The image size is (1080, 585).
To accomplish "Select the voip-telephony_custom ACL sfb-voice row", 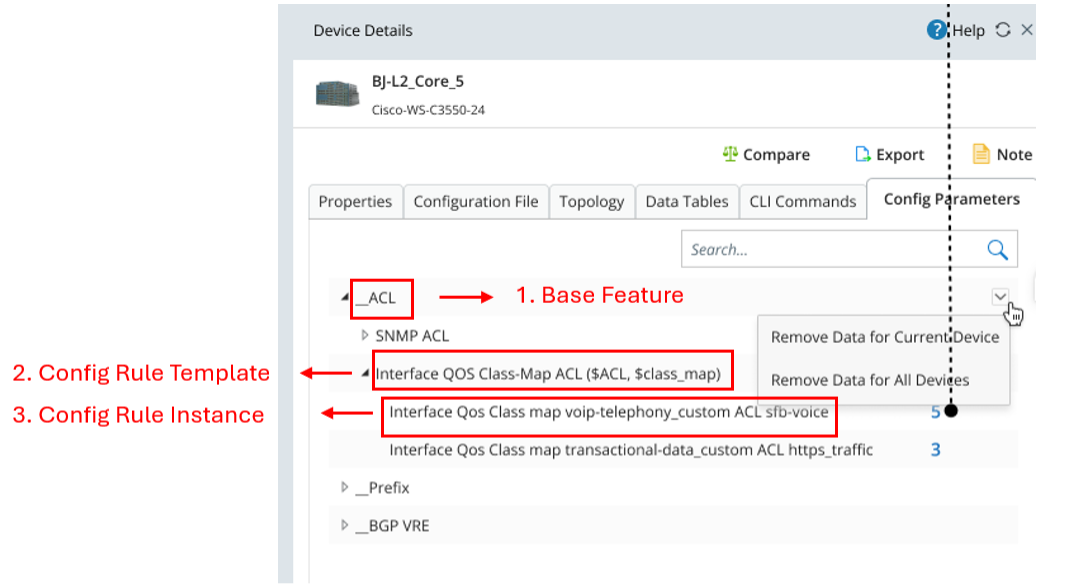I will coord(609,412).
